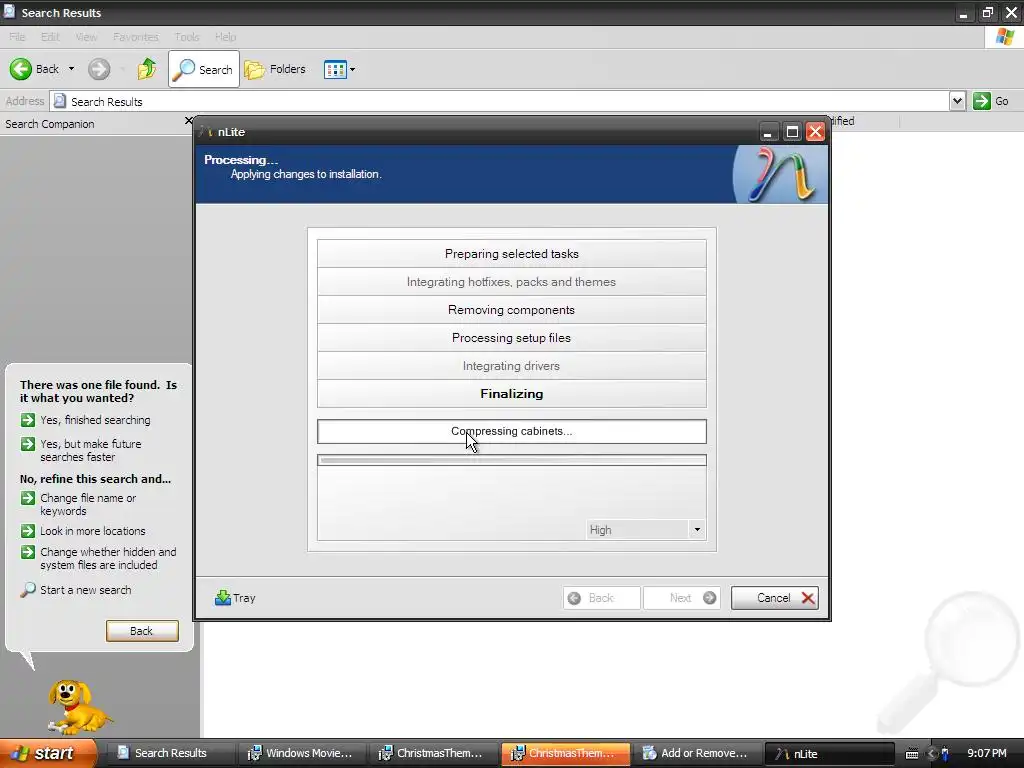
Task: Toggle the Search pane button
Action: coord(204,69)
